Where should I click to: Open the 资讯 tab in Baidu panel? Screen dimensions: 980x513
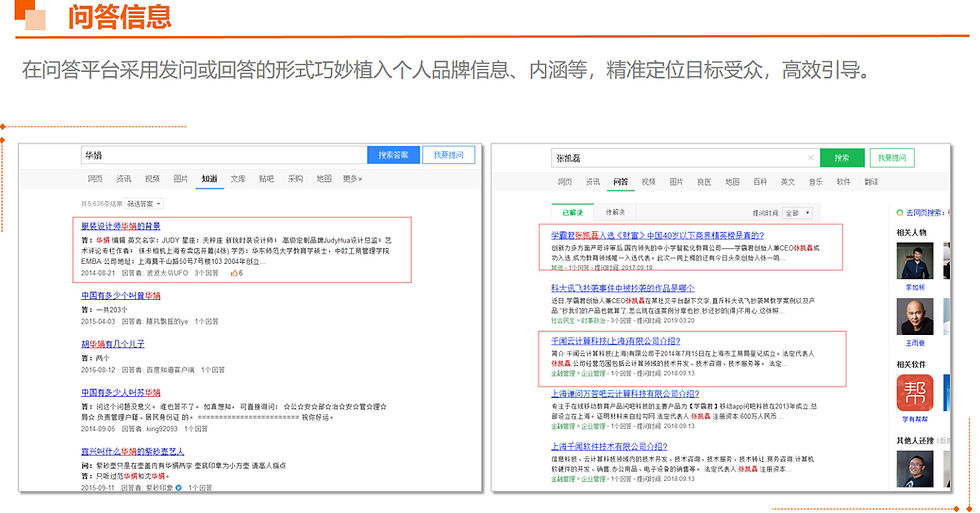(124, 179)
